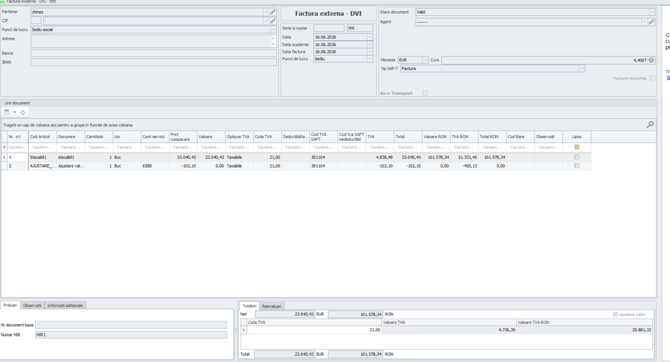
Task: Open the Data factura date dropdown
Action: tap(370, 52)
